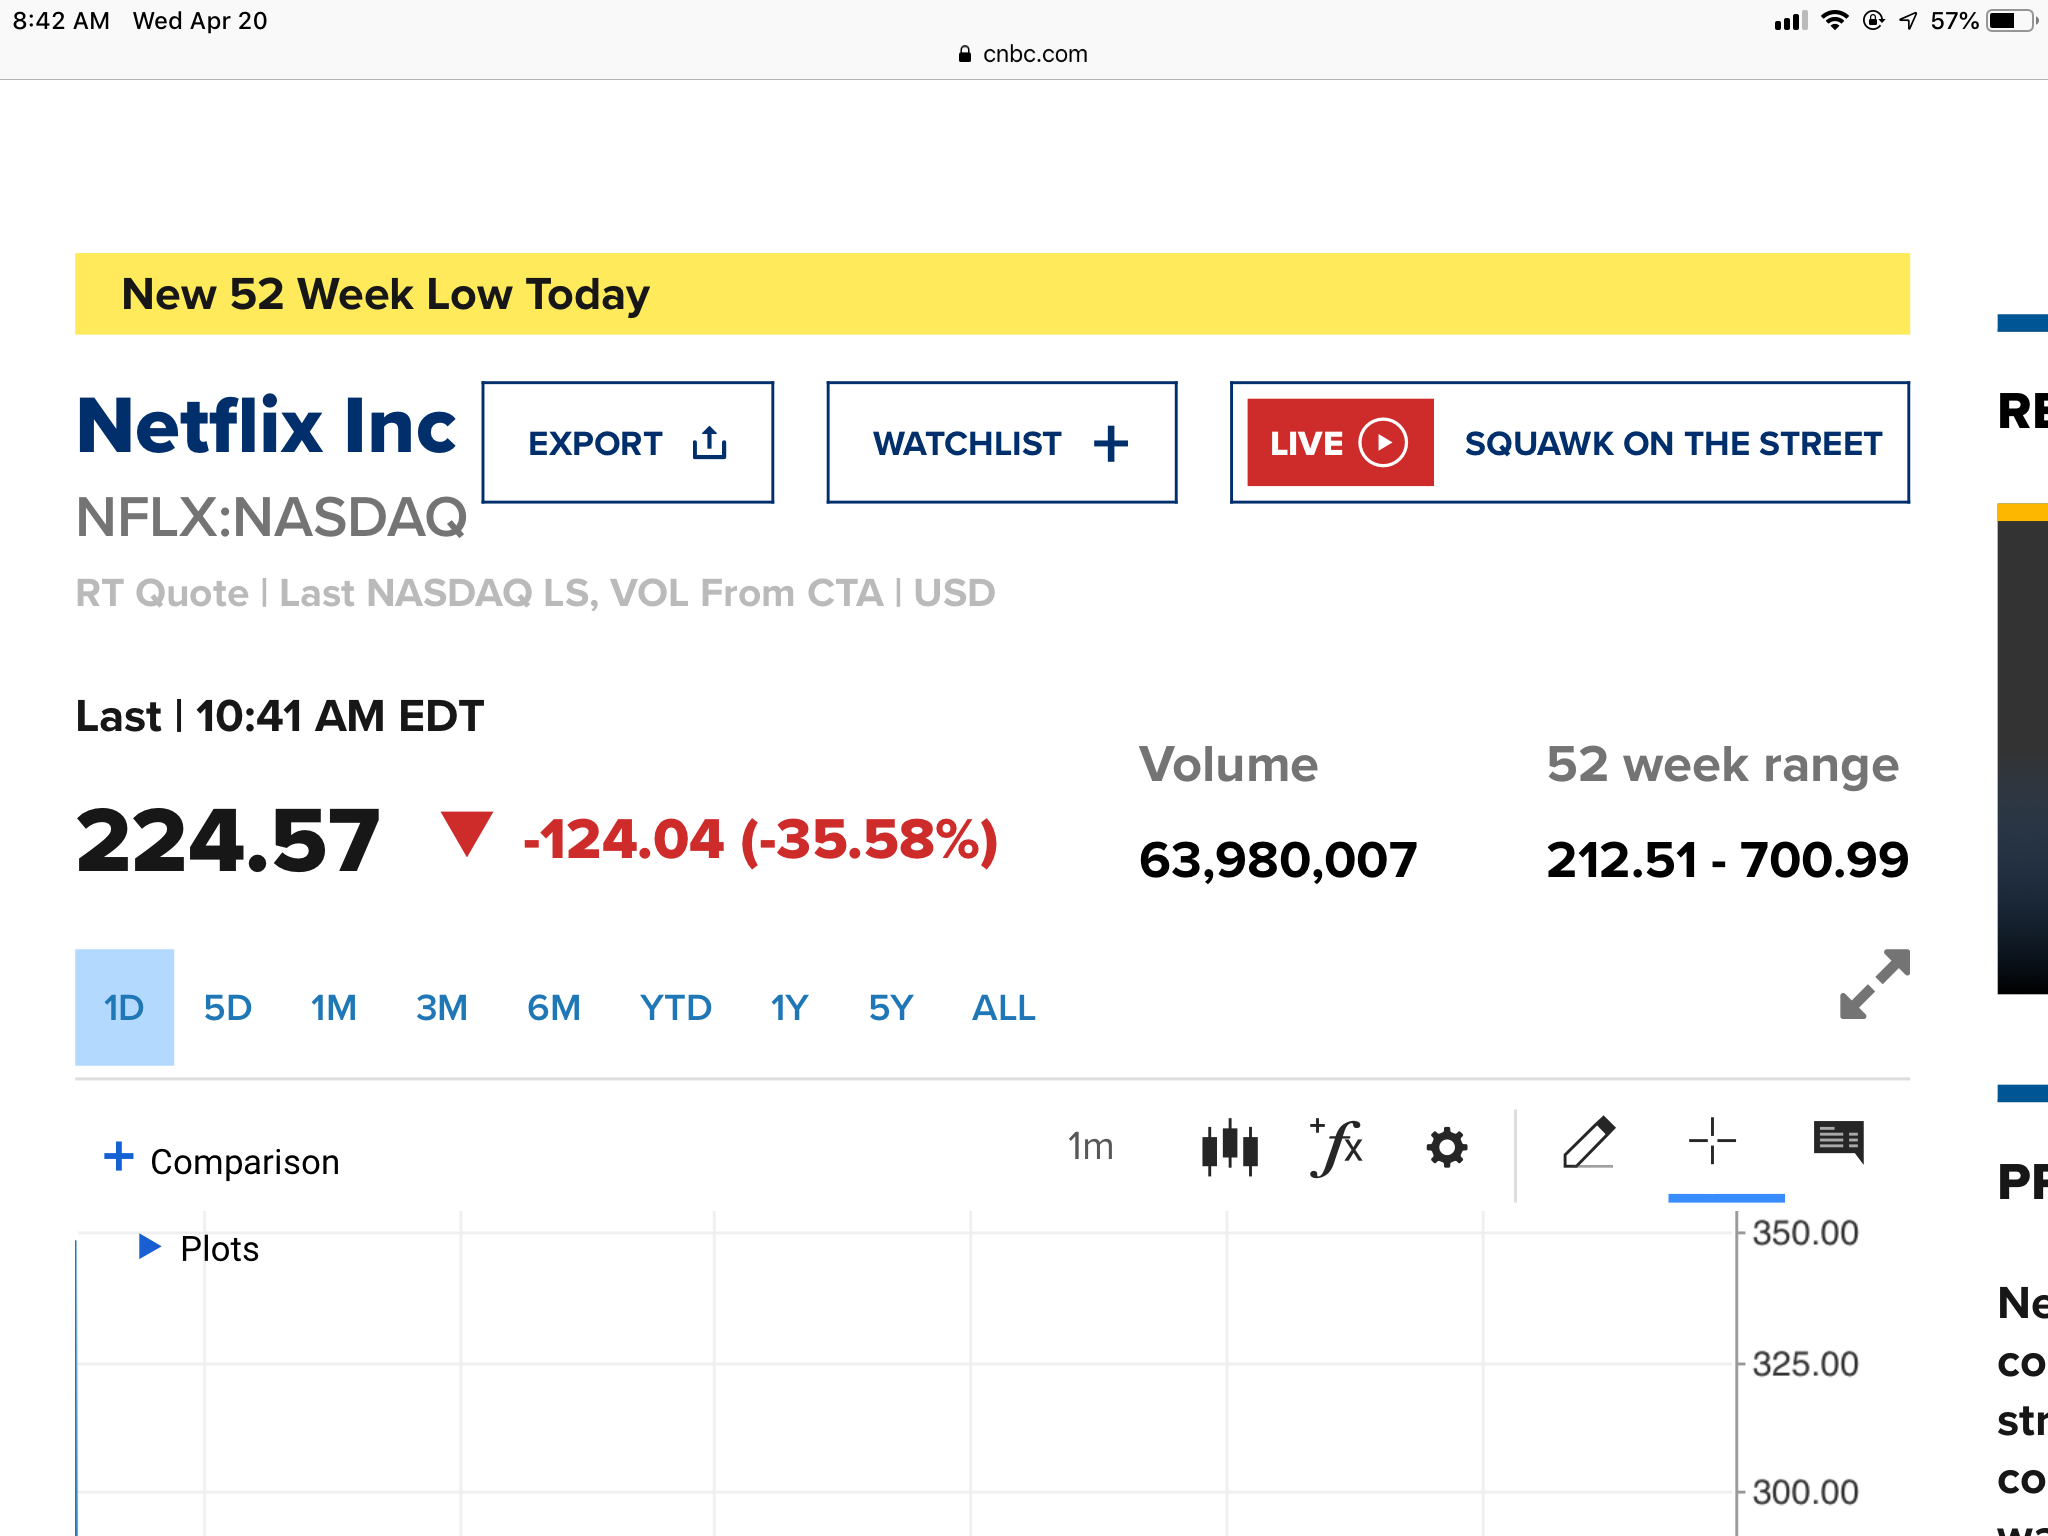Tap the cnbc.com address bar
This screenshot has width=2048, height=1536.
point(1023,54)
